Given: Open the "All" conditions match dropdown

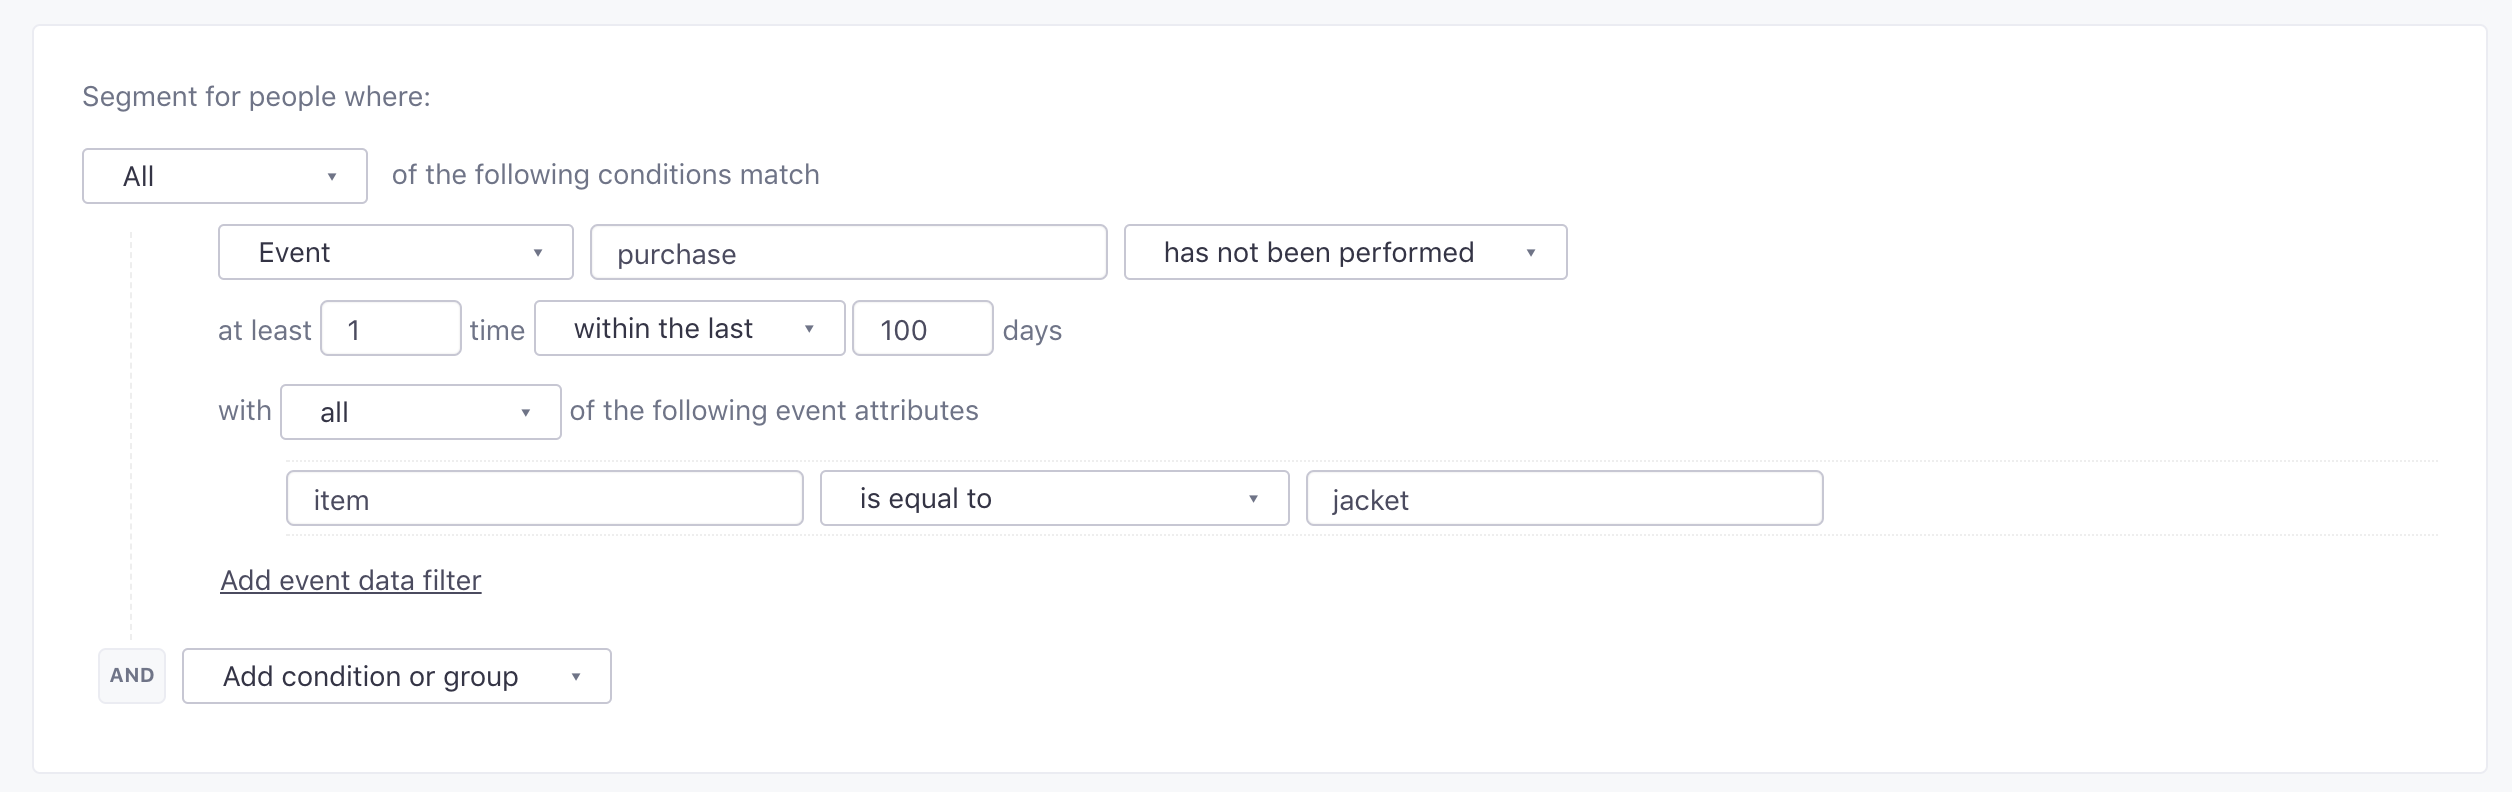Looking at the screenshot, I should 223,176.
